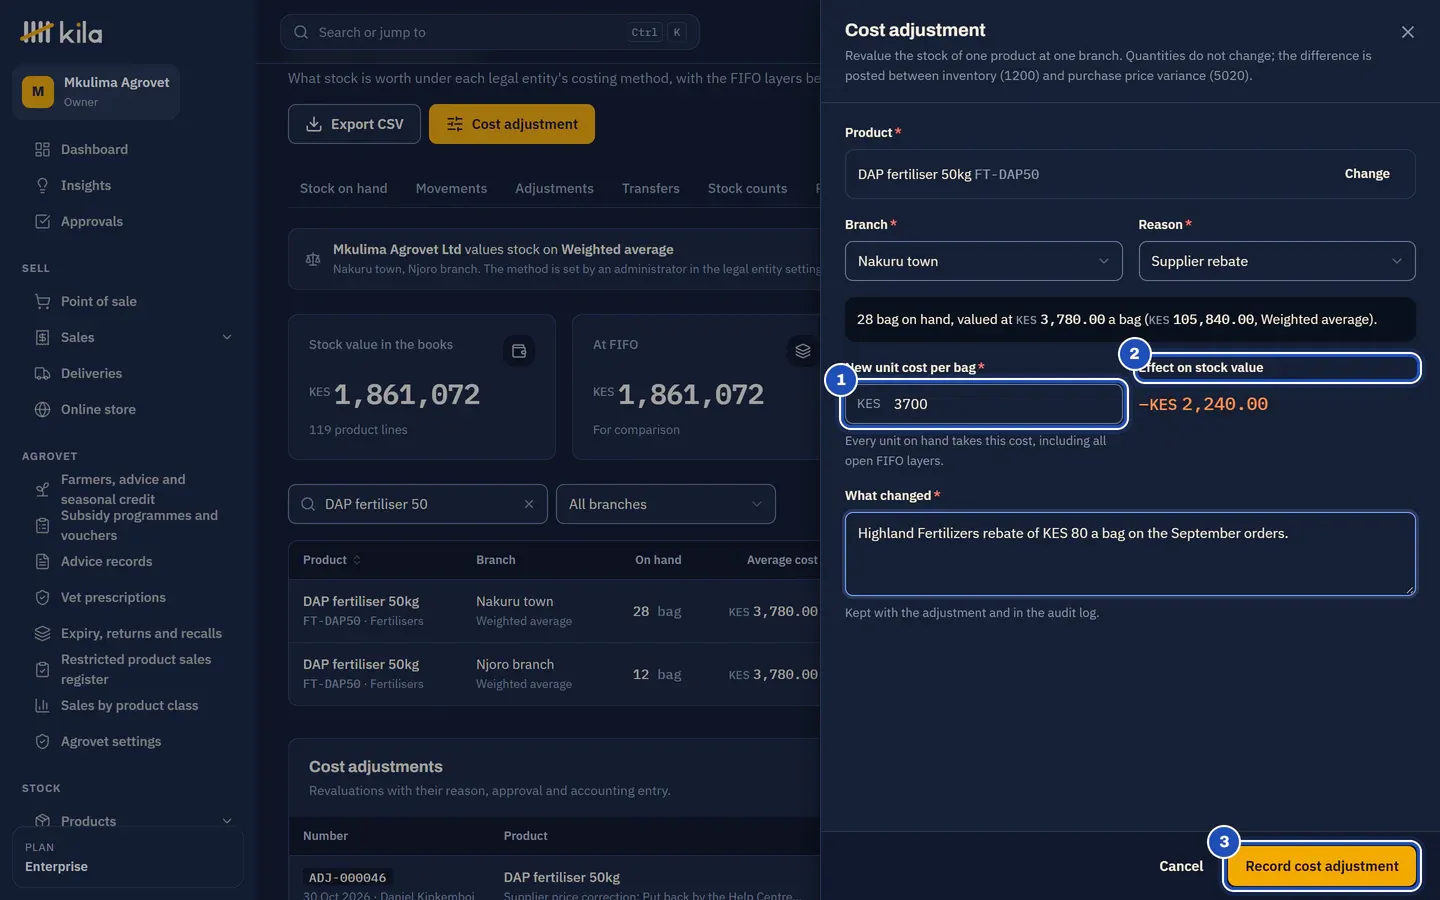Click adjustment number ADJ-000046
The height and width of the screenshot is (900, 1440).
tap(347, 878)
